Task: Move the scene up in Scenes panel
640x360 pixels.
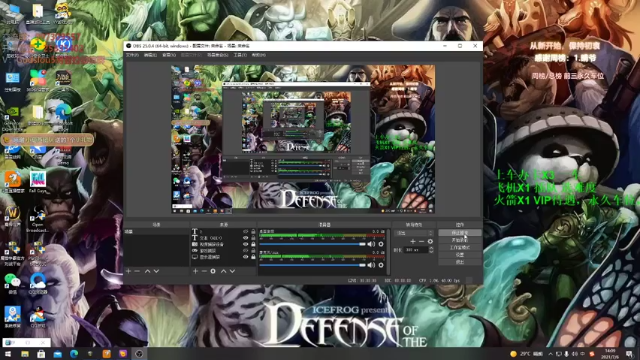Action: 147,271
